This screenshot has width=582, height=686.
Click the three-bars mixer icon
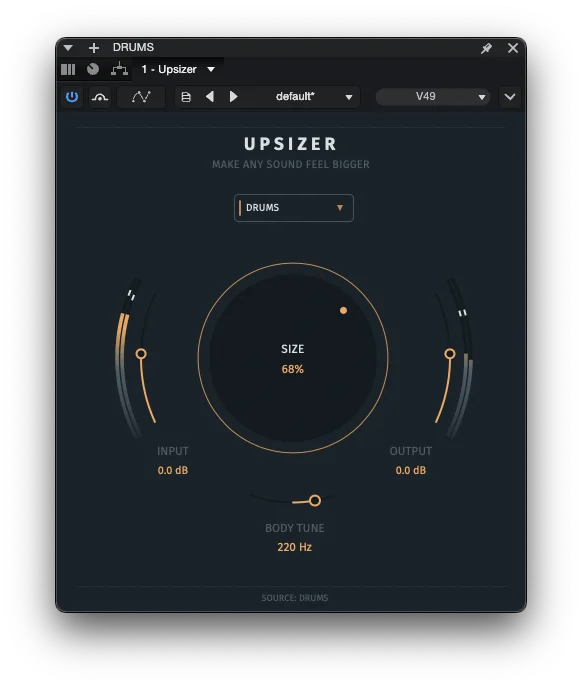tap(68, 69)
